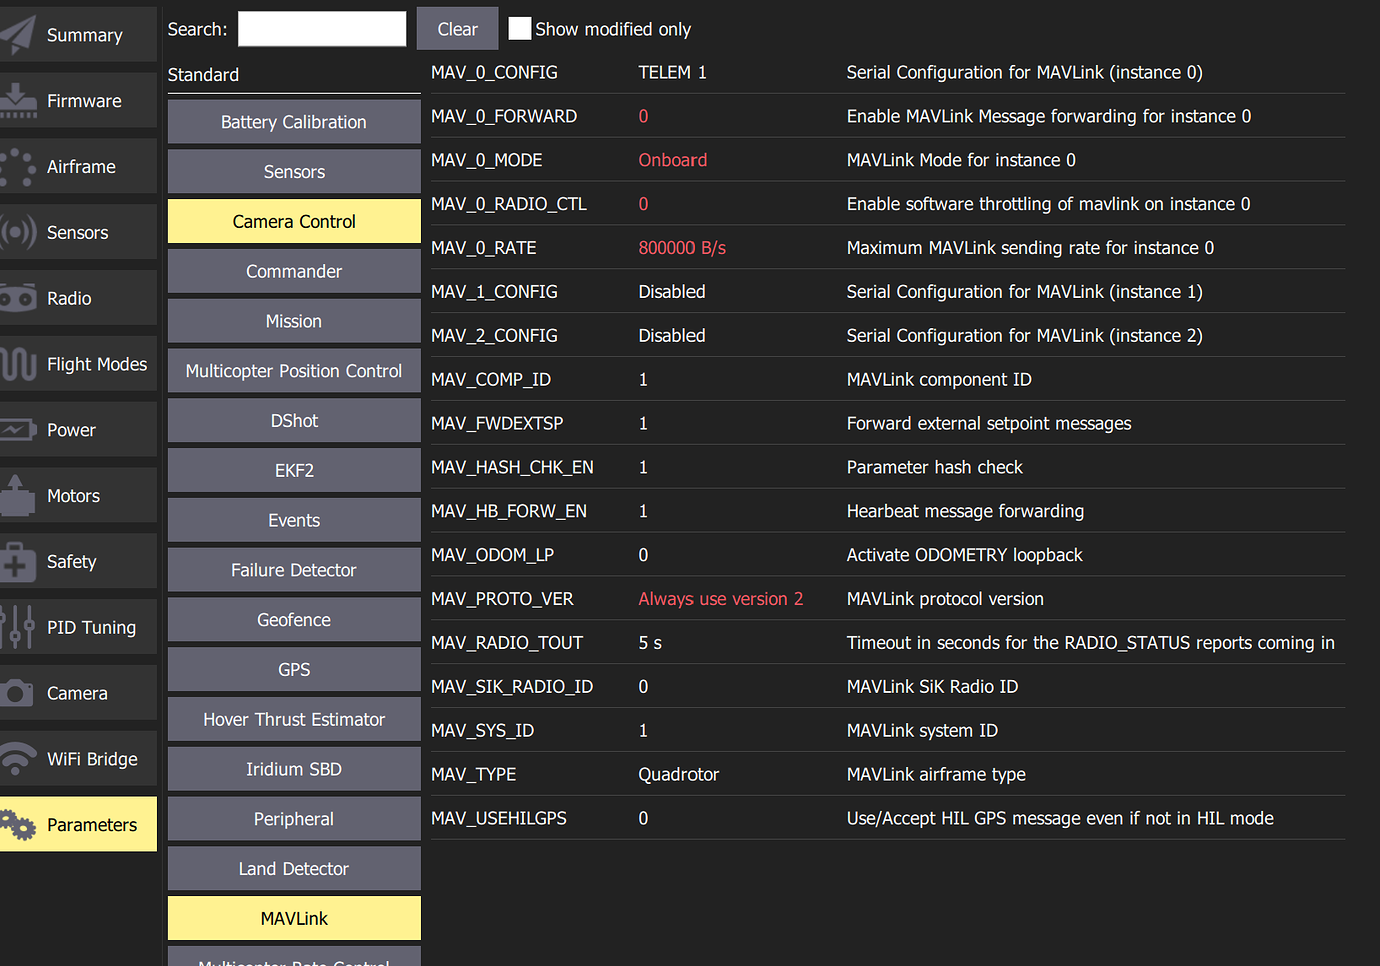1380x966 pixels.
Task: Open the Battery Calibration group
Action: [294, 121]
